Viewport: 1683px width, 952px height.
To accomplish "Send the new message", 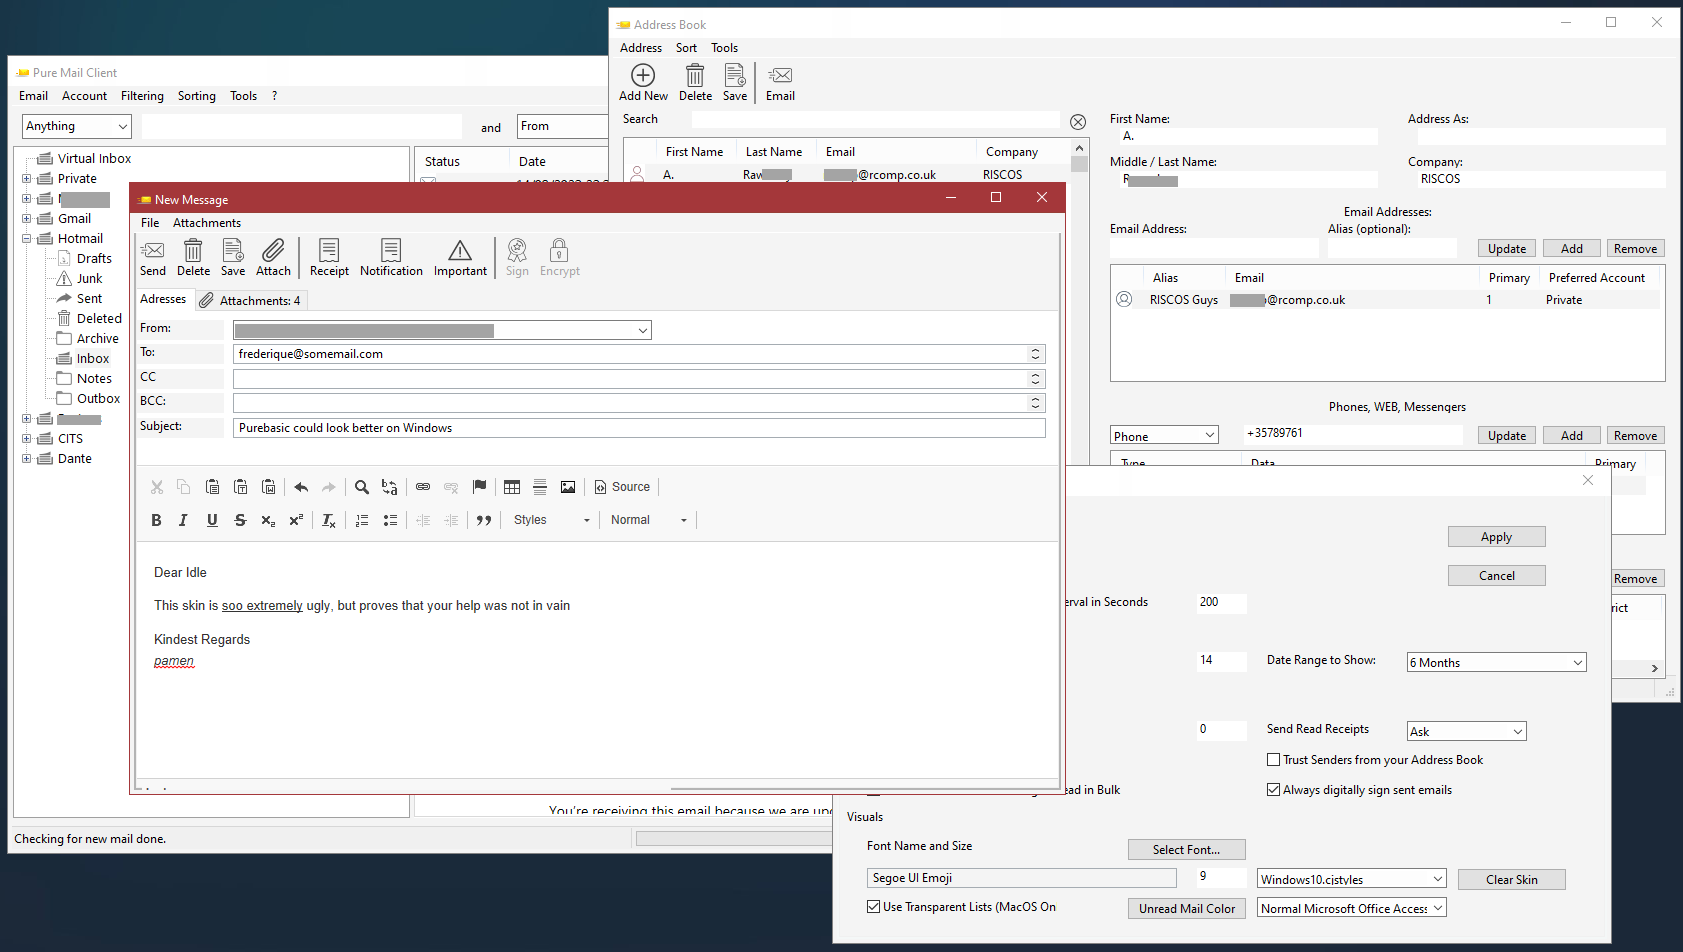I will click(153, 257).
